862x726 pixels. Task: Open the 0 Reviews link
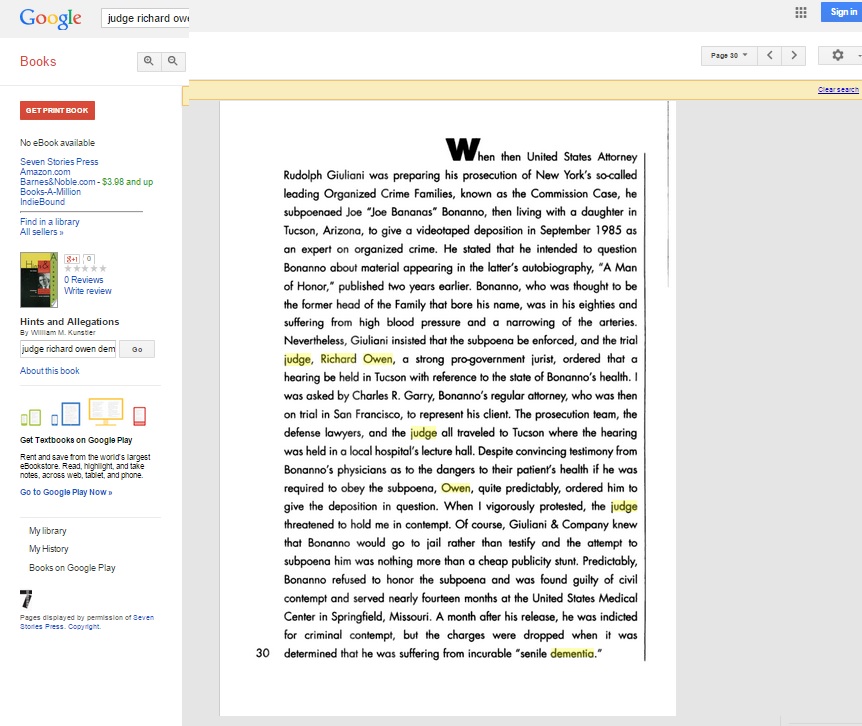(84, 280)
